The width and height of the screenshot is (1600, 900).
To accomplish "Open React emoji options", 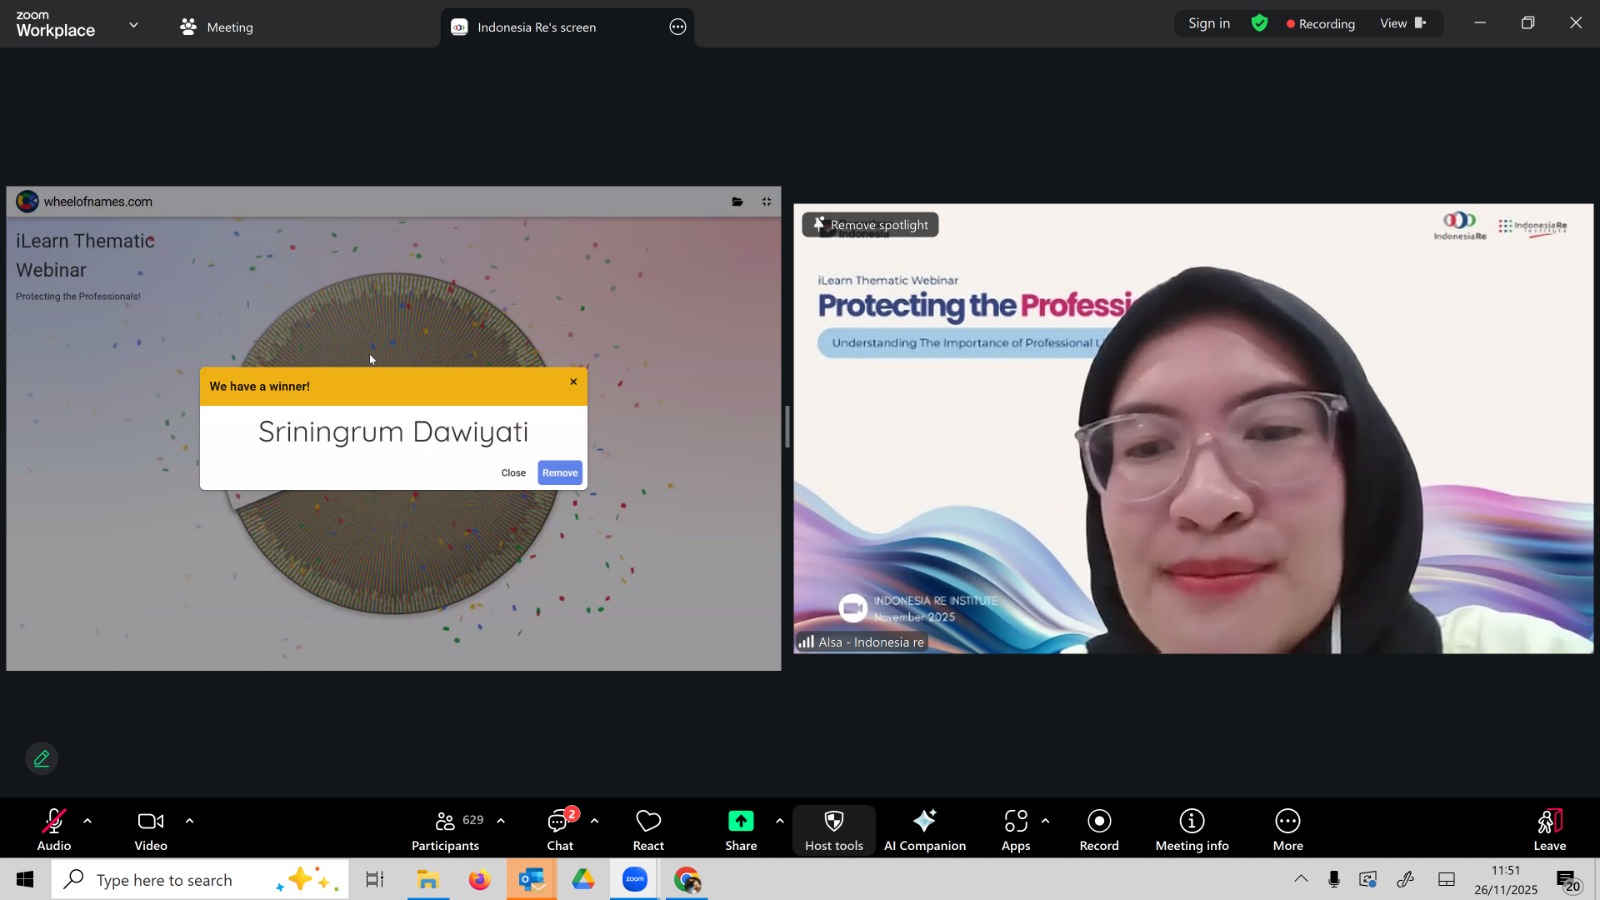I will pos(648,829).
